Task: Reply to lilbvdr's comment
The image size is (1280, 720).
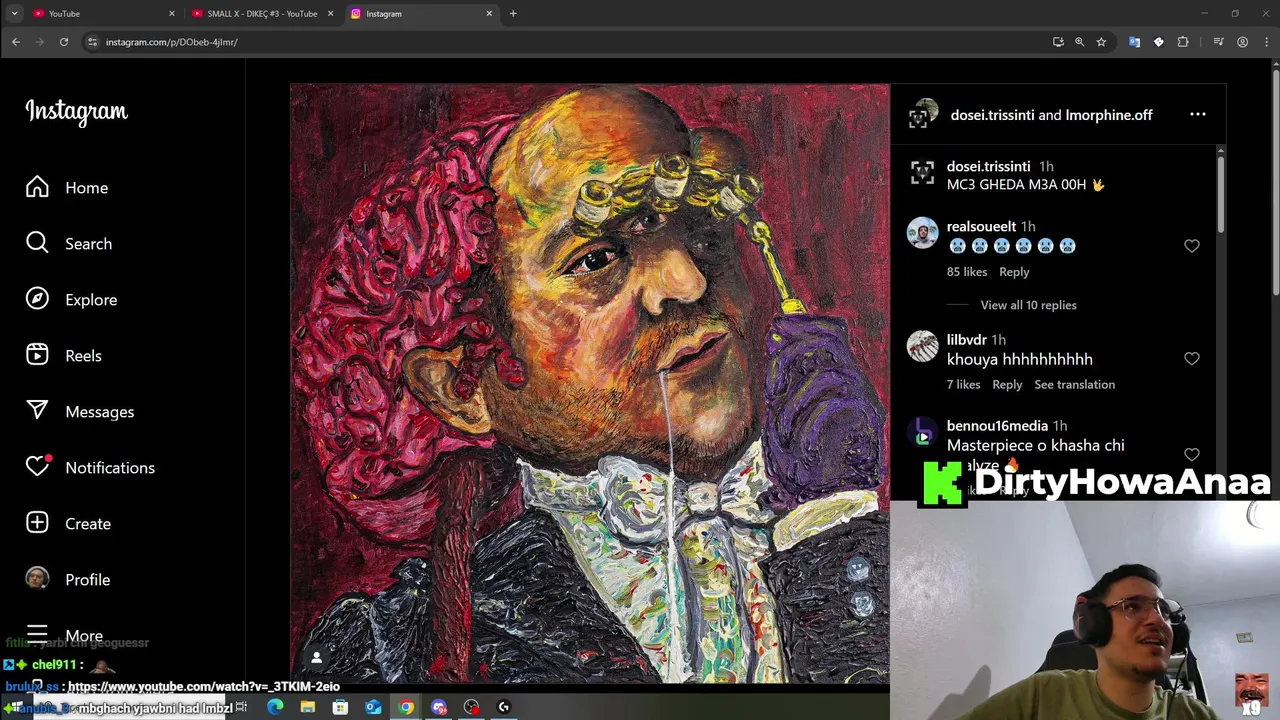Action: click(x=1007, y=385)
